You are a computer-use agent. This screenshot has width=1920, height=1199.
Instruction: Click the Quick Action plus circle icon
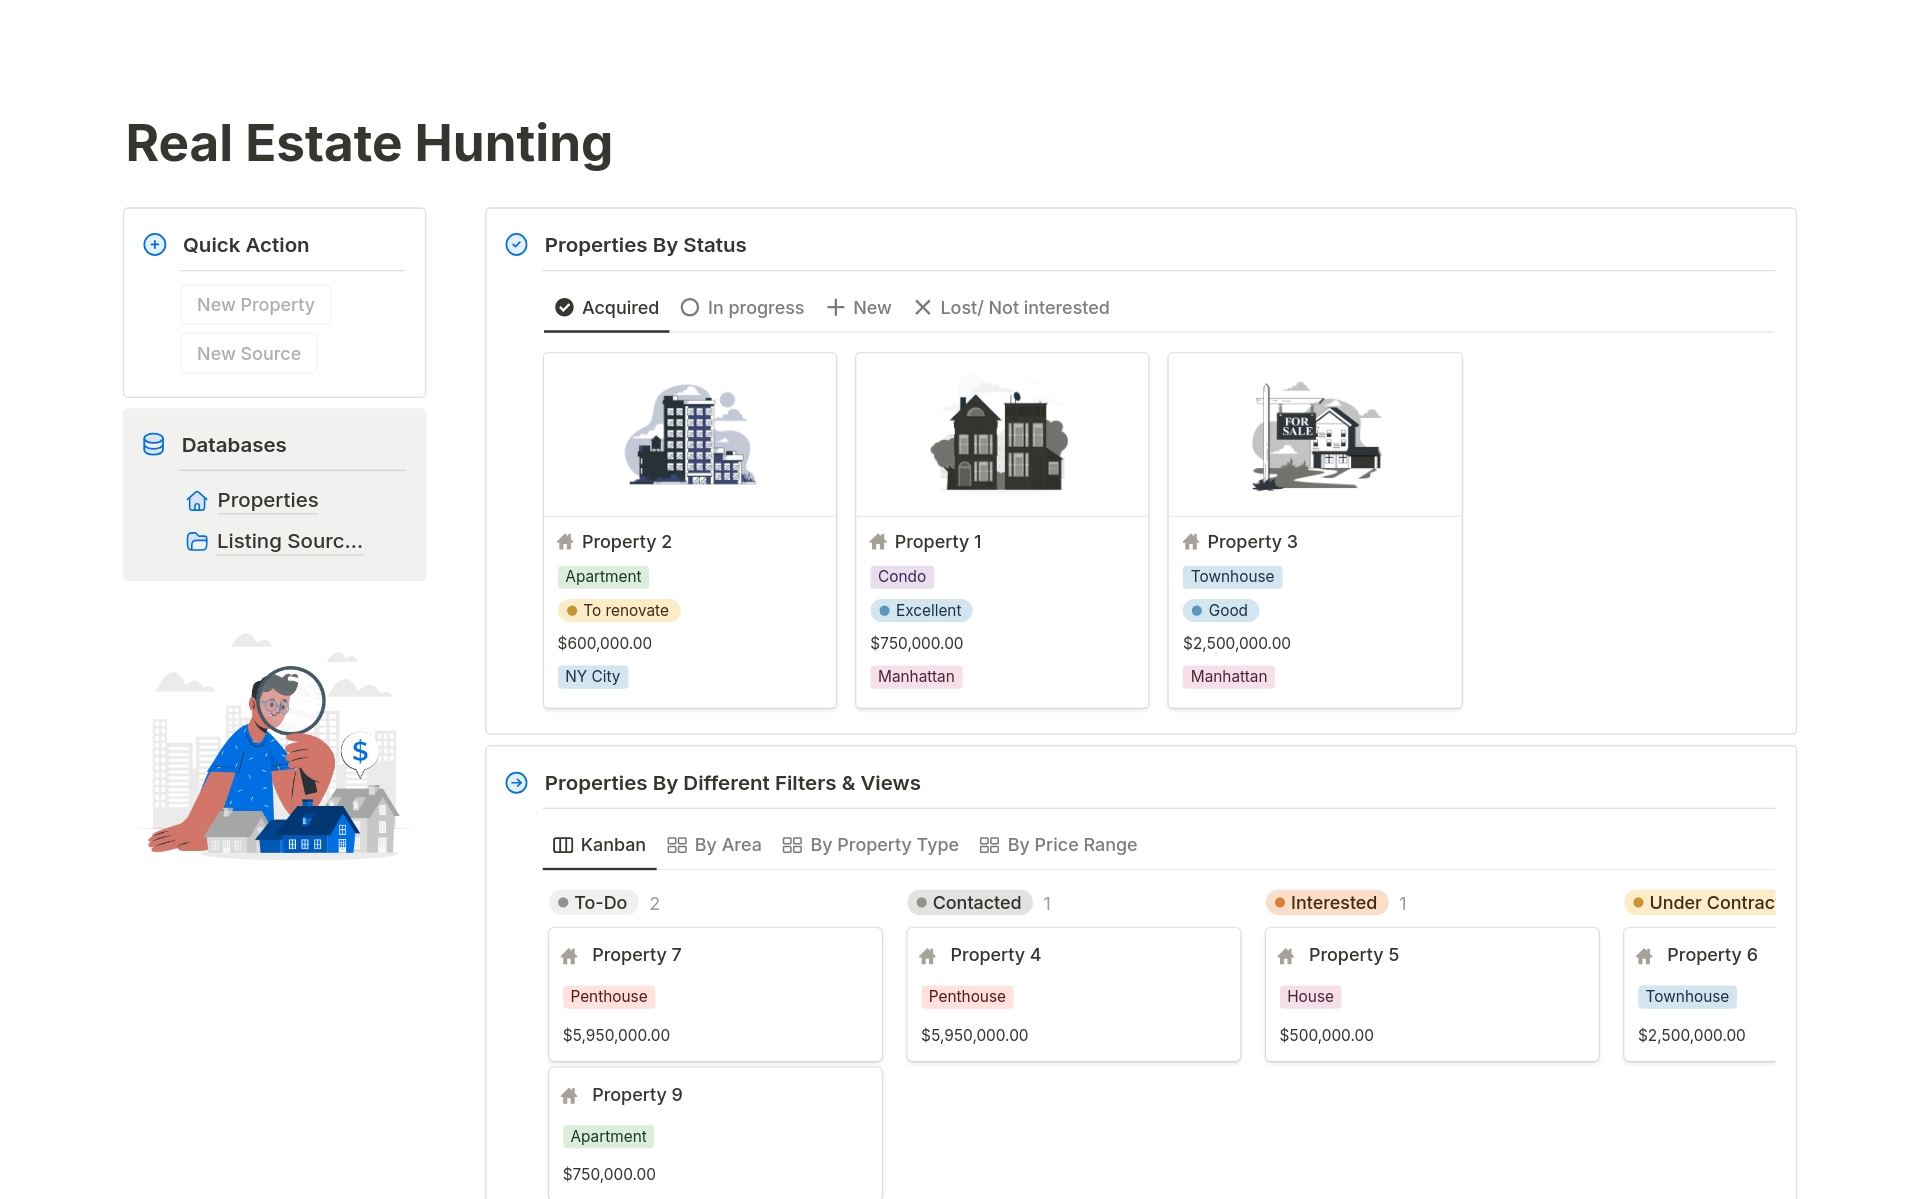[x=155, y=245]
